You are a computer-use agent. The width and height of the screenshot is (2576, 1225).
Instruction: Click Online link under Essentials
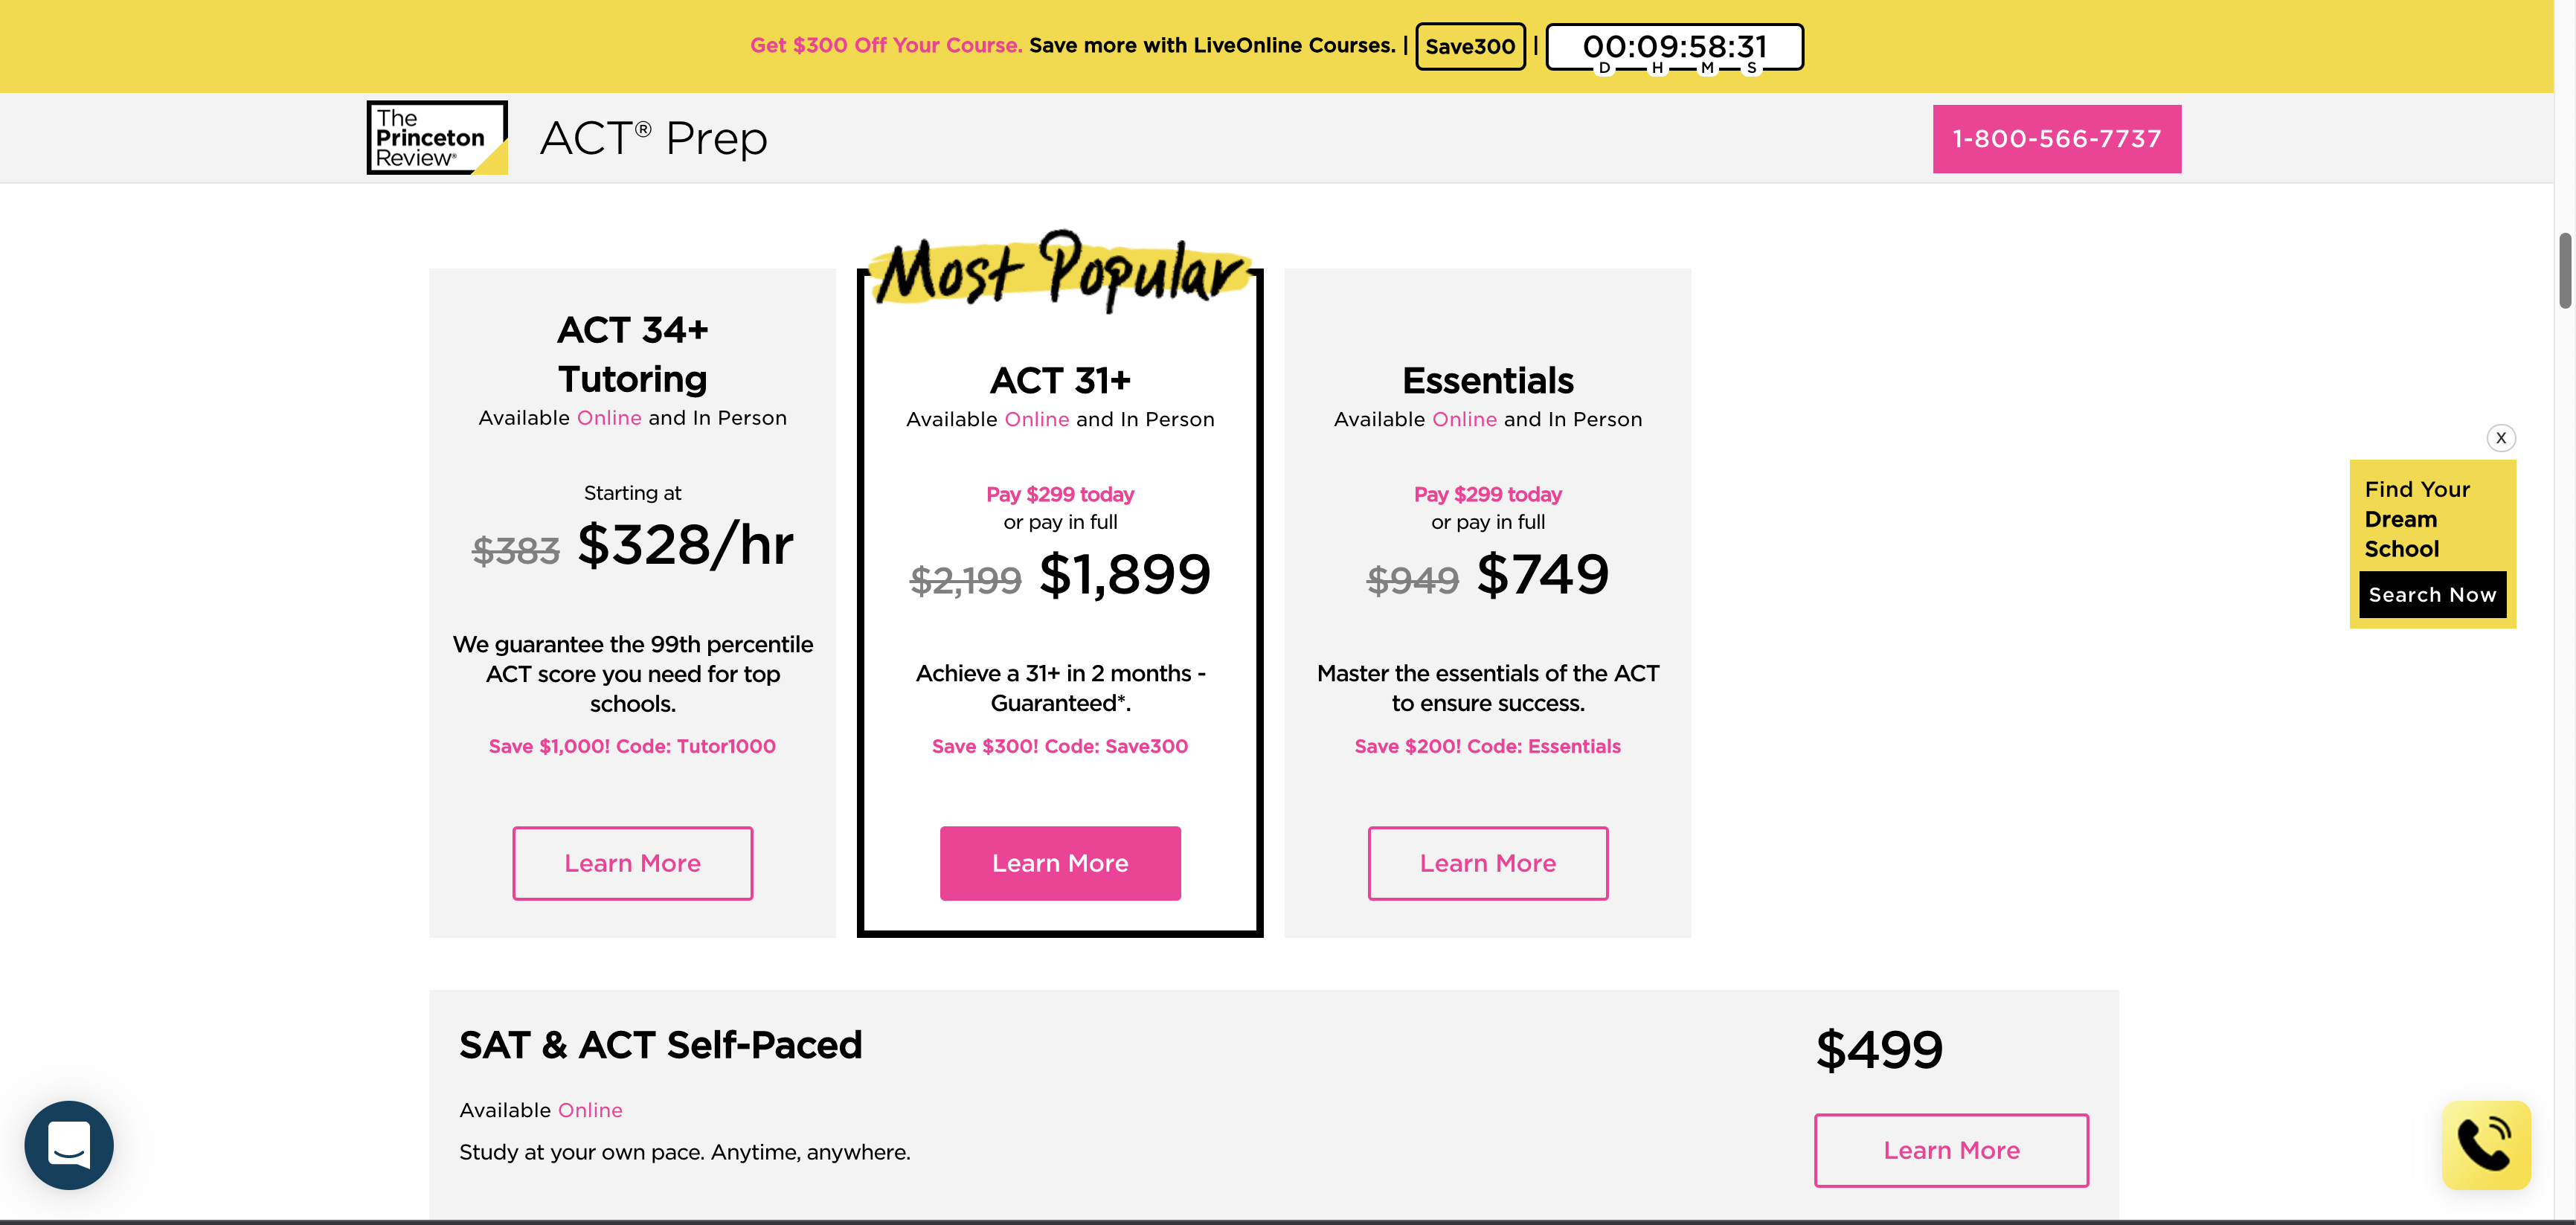pos(1464,419)
